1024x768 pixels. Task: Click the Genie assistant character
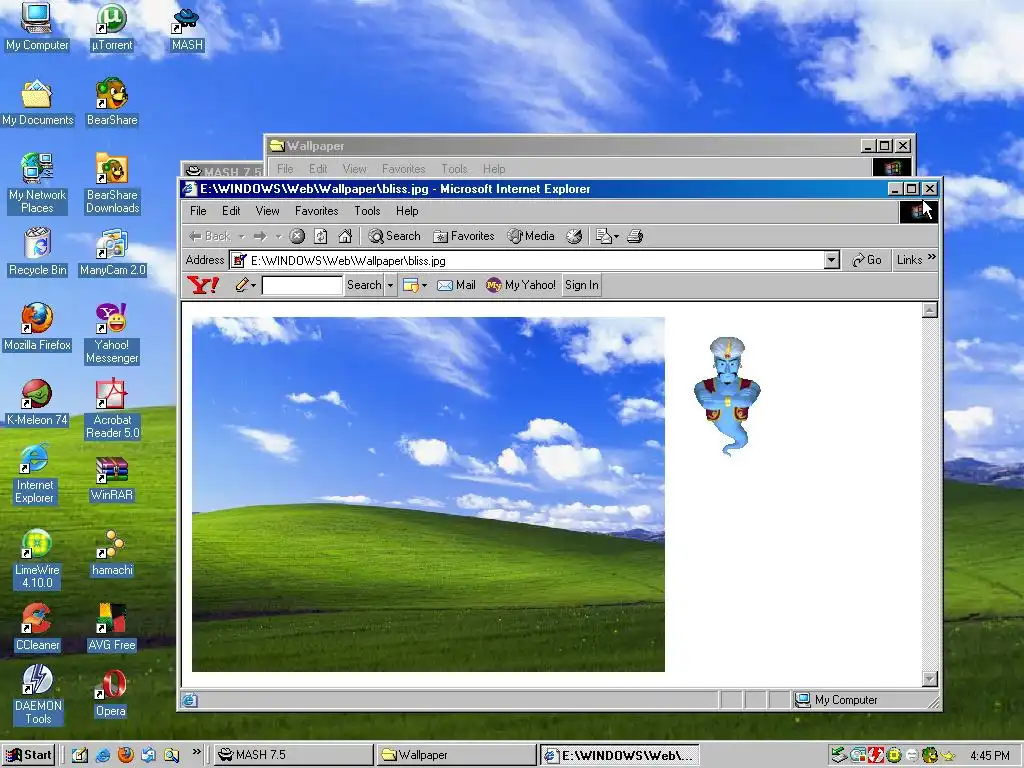(727, 396)
